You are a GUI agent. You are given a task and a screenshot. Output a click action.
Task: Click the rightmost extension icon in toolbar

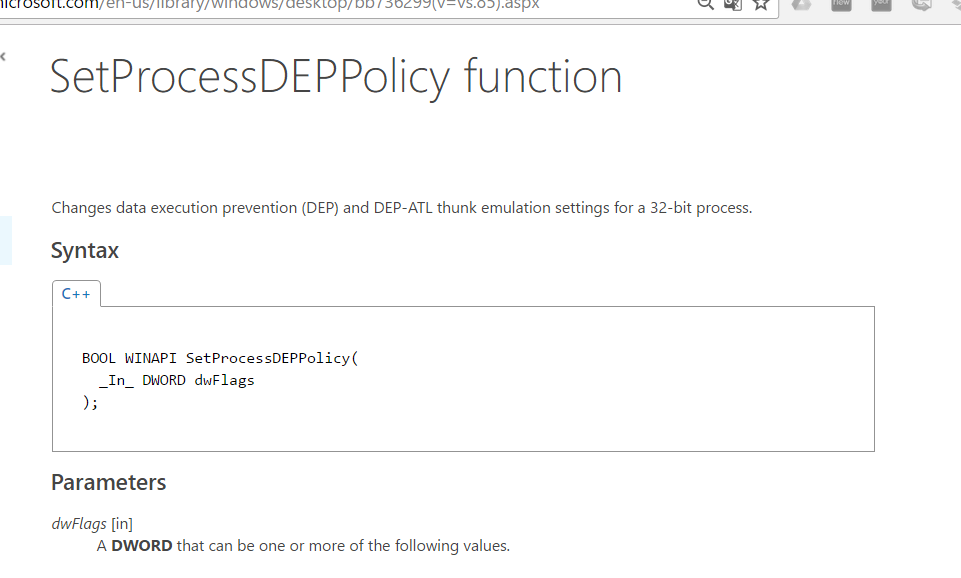point(954,4)
